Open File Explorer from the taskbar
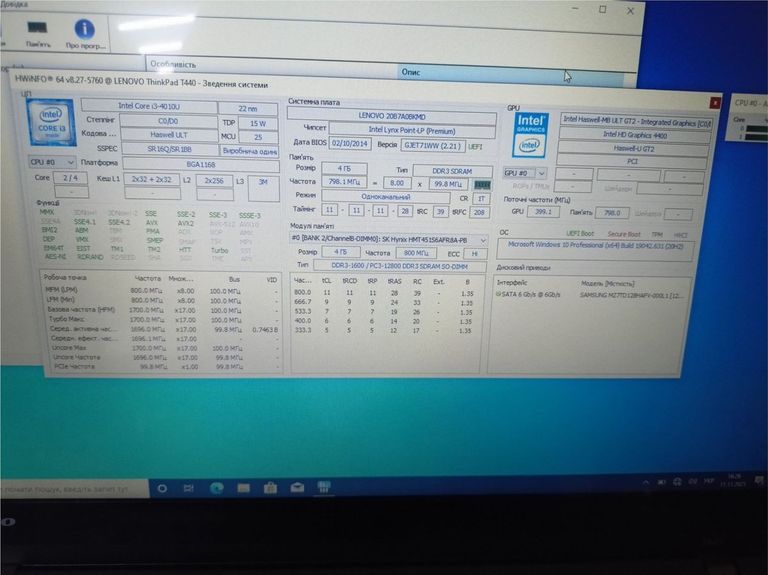This screenshot has width=768, height=575. [x=243, y=488]
